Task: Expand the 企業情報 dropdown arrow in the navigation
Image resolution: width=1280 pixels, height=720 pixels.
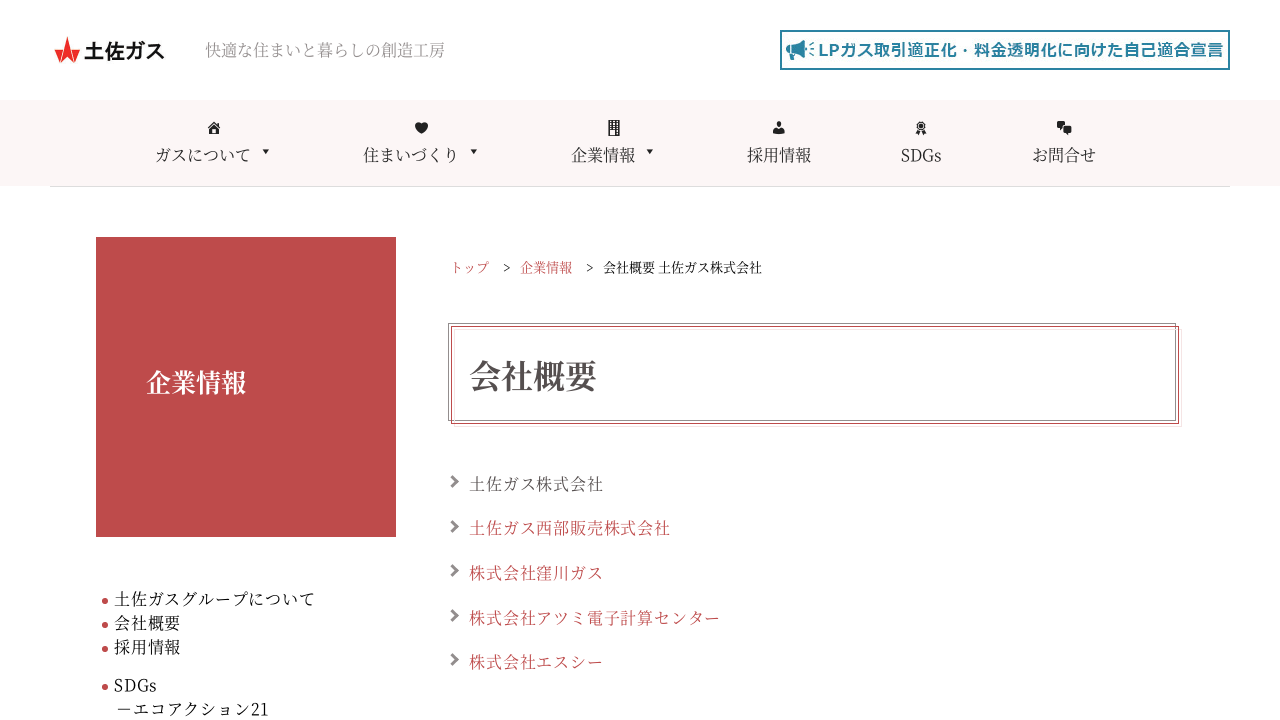Action: 650,152
